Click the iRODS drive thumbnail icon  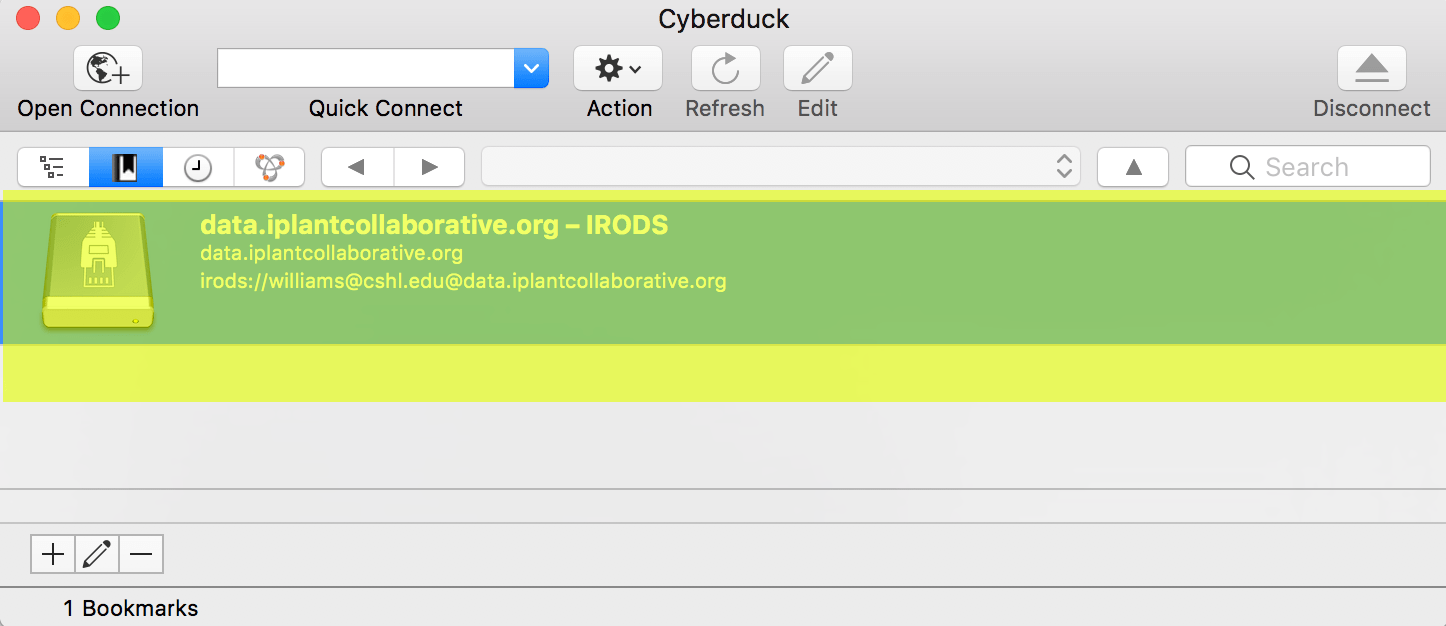tap(96, 270)
